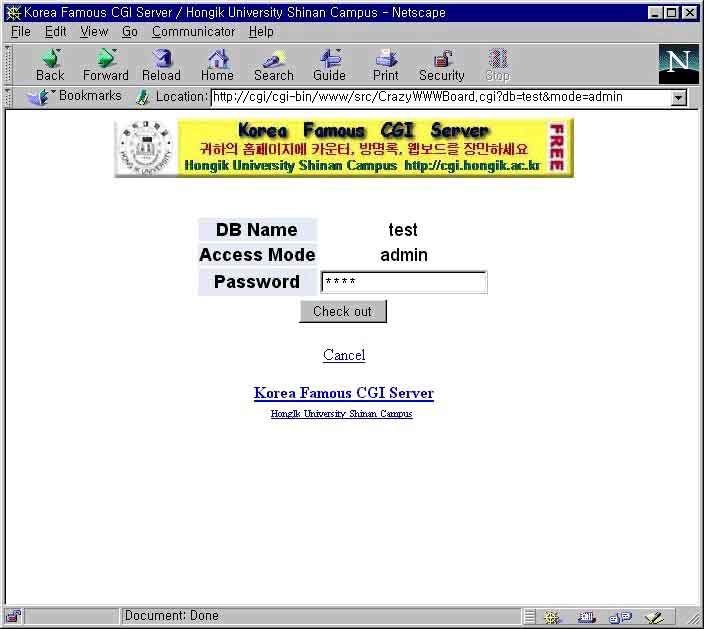704x629 pixels.
Task: Click the Stop loading icon
Action: pos(498,65)
